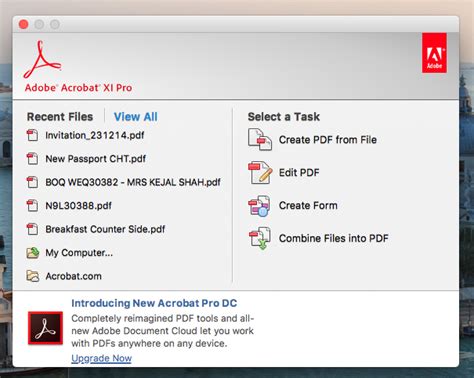The height and width of the screenshot is (378, 474).
Task: Click the red Adobe logo badge
Action: pos(434,53)
